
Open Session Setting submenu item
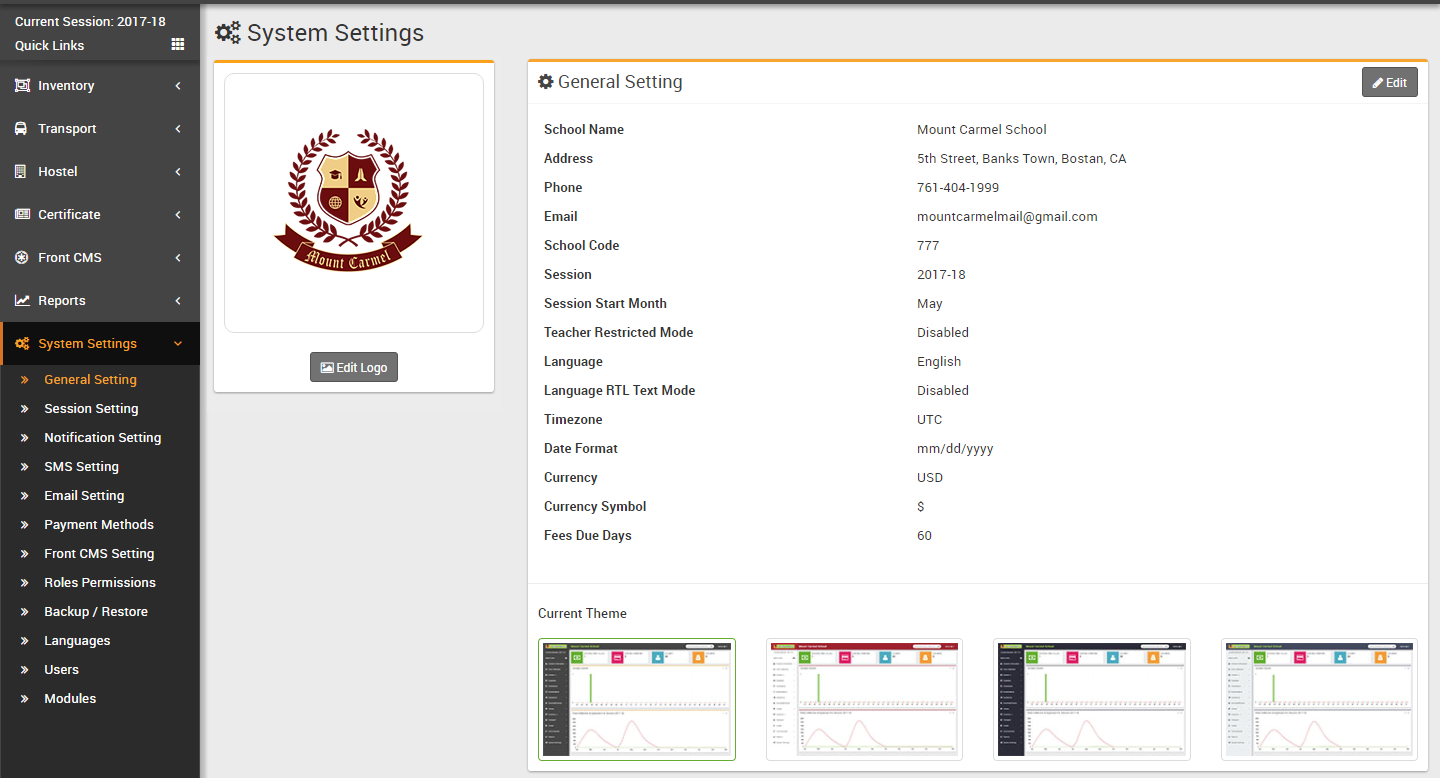click(91, 409)
